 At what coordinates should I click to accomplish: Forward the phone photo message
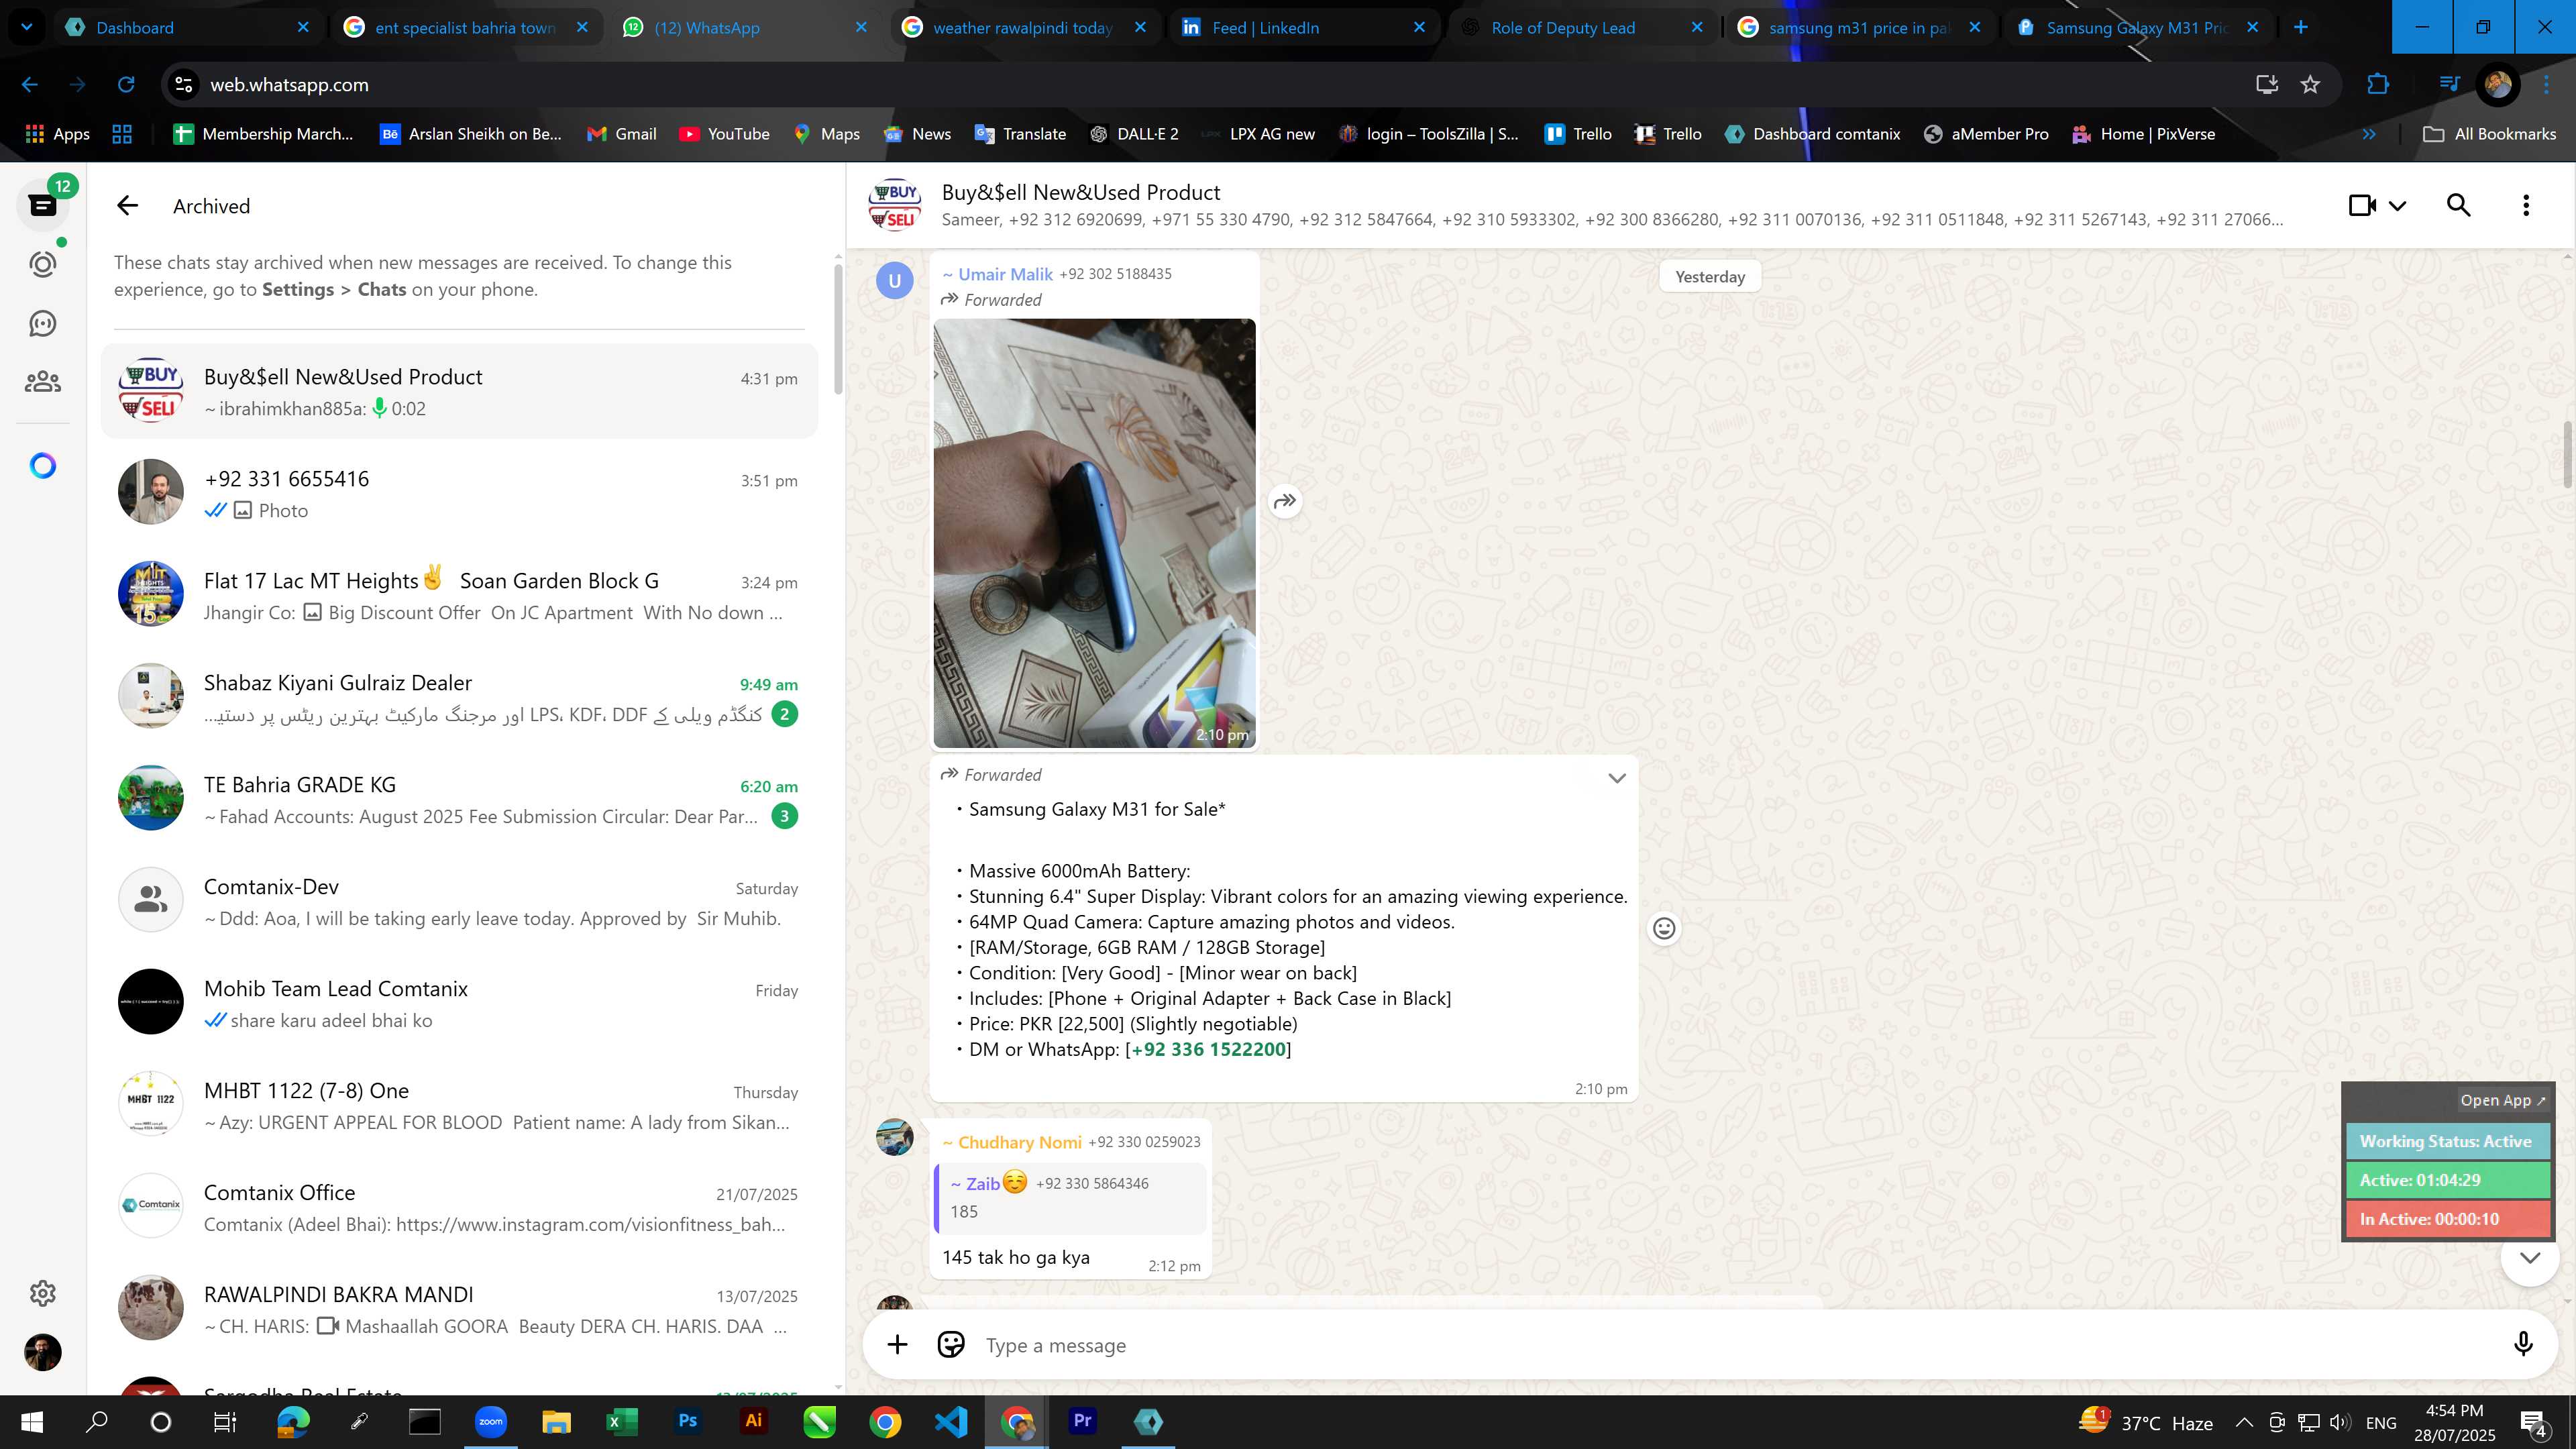click(1285, 501)
